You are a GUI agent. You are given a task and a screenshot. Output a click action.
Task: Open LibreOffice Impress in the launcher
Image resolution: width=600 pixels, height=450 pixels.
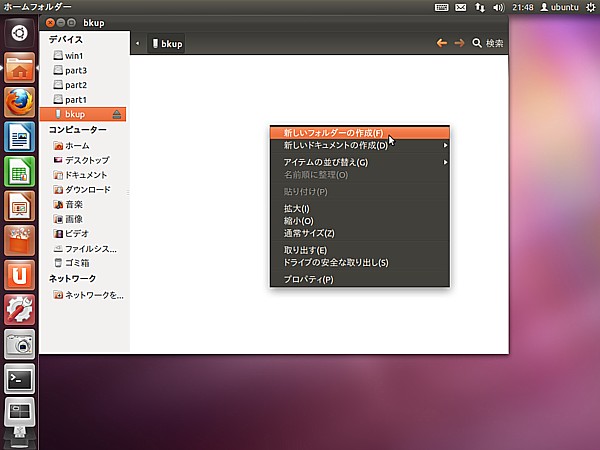[20, 206]
